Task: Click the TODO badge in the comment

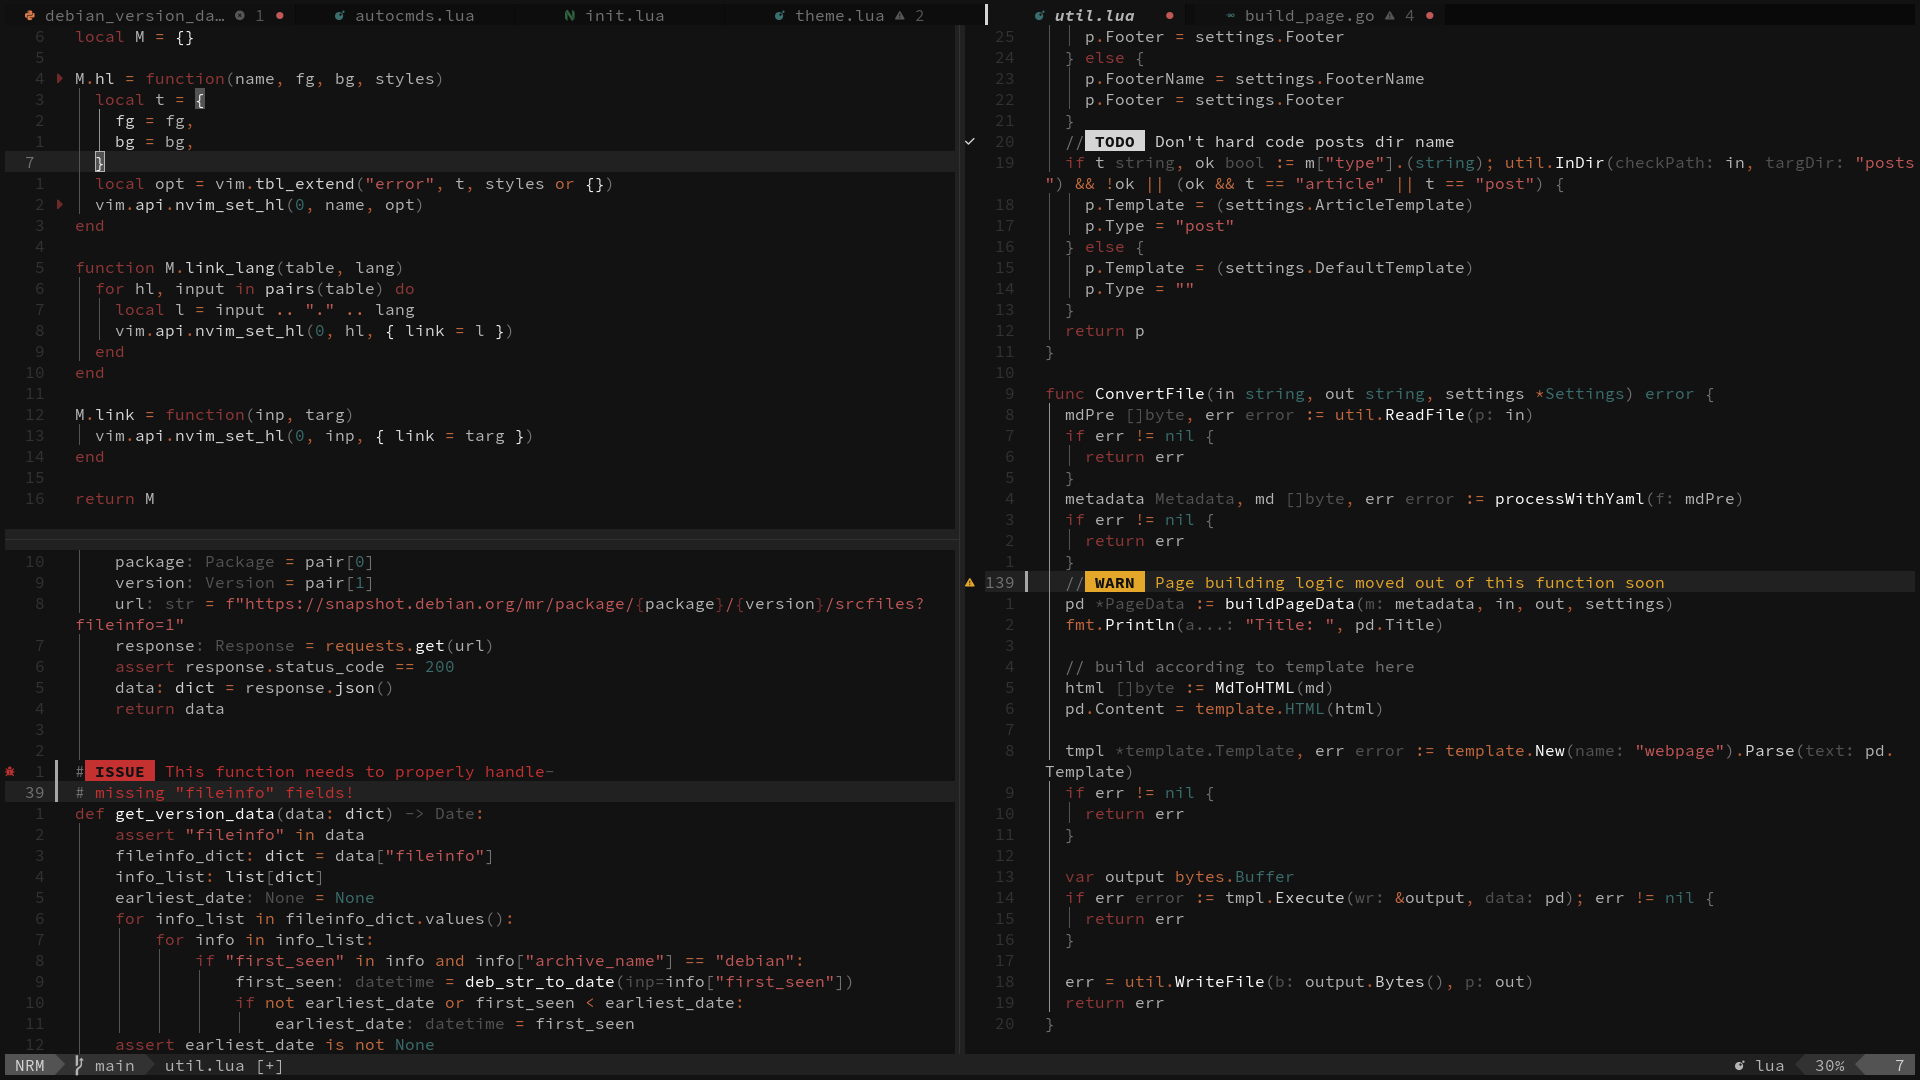Action: (1115, 141)
